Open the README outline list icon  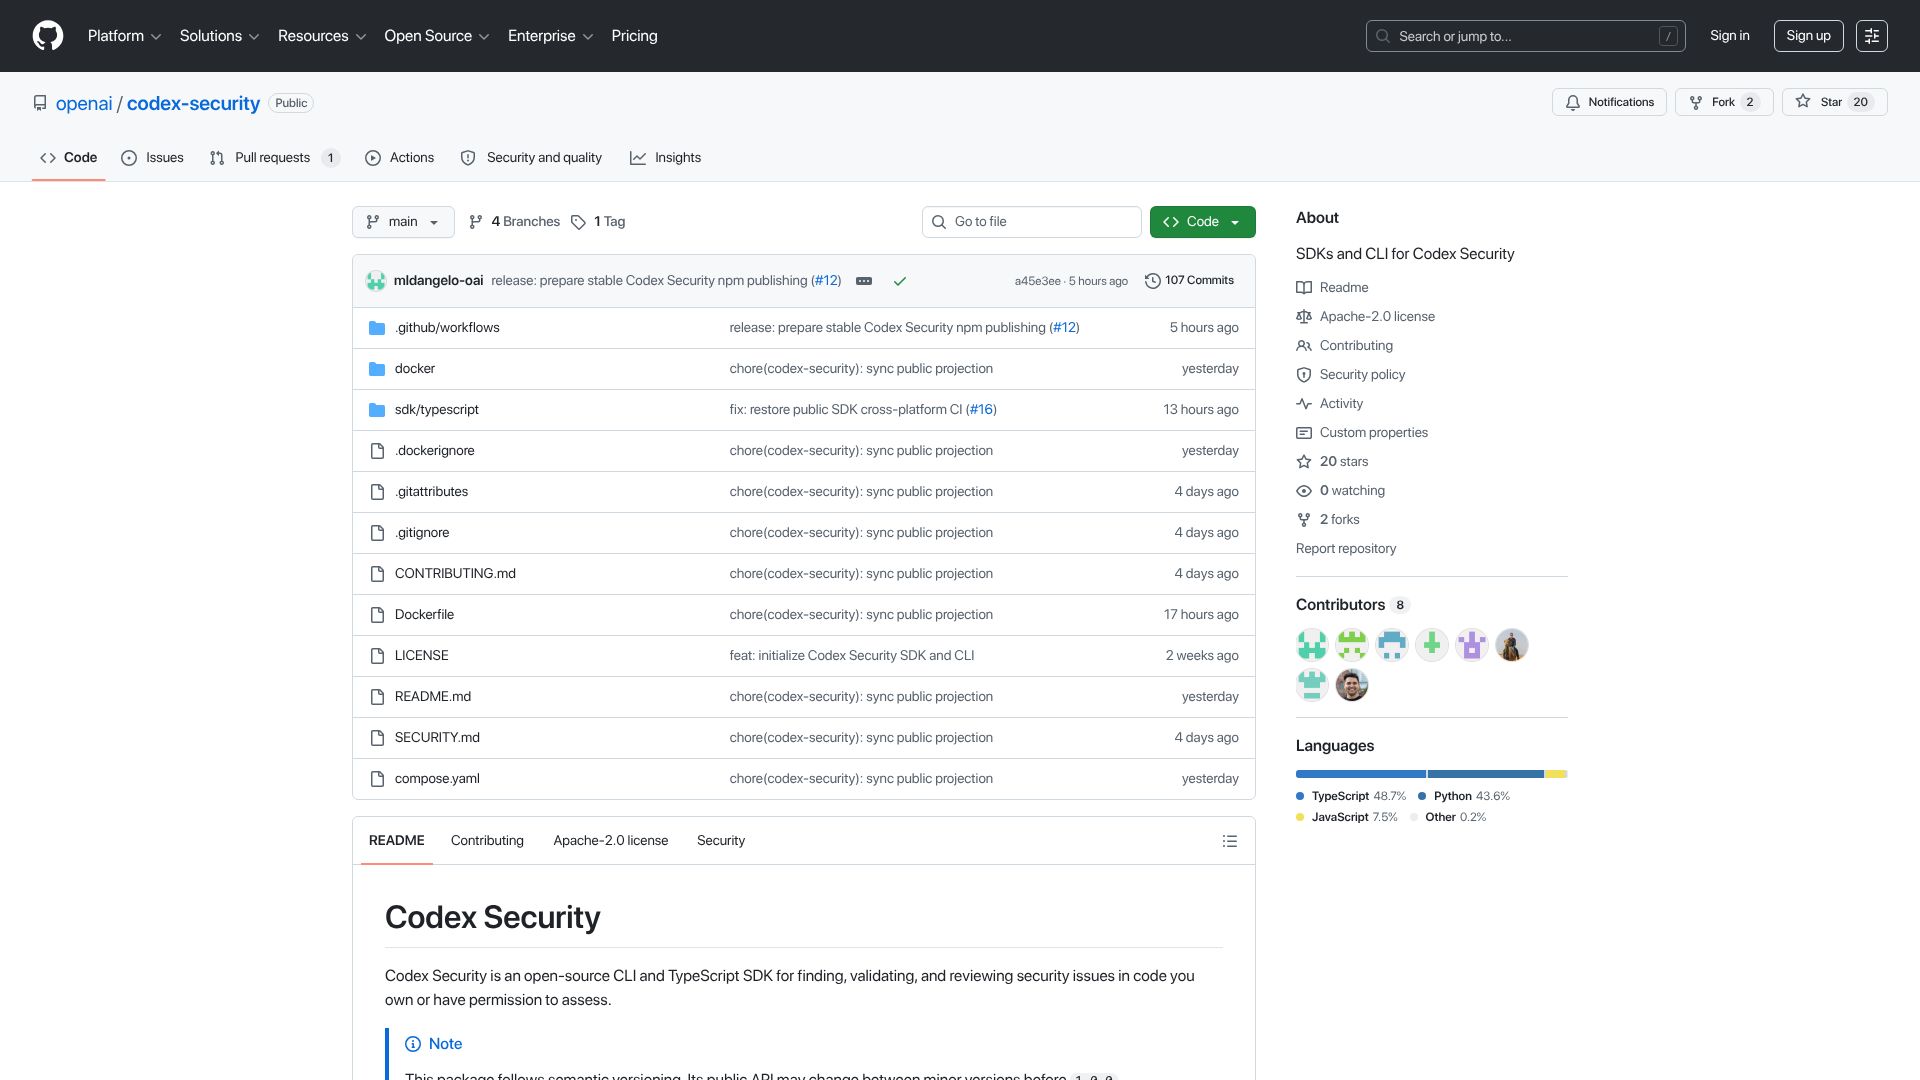(x=1230, y=841)
